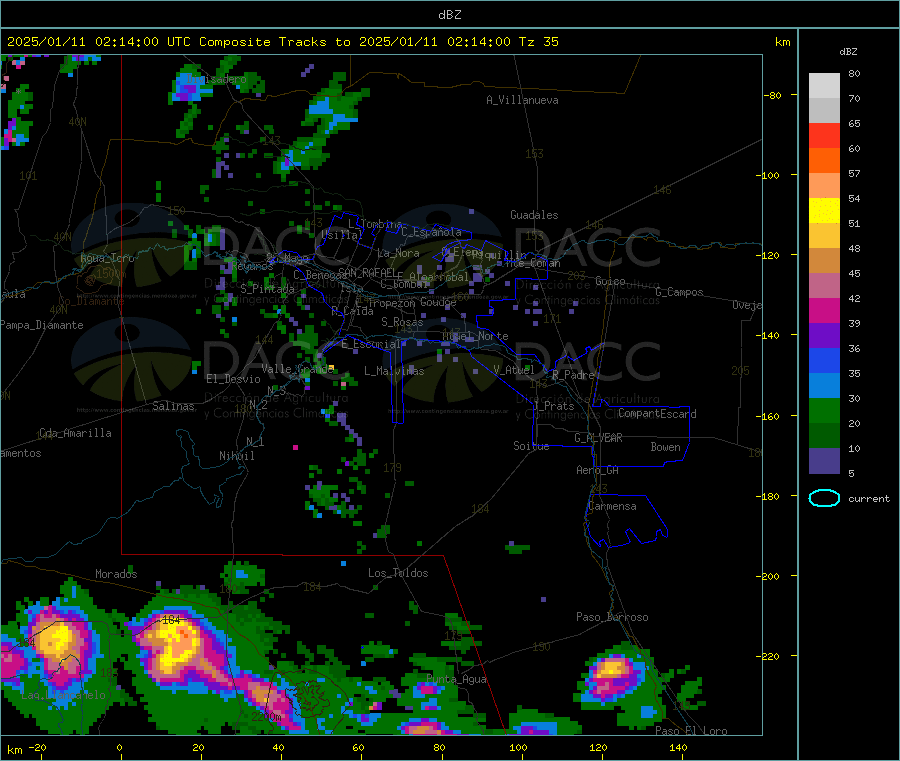This screenshot has height=761, width=900.
Task: Click the Salinas map label
Action: pos(173,406)
